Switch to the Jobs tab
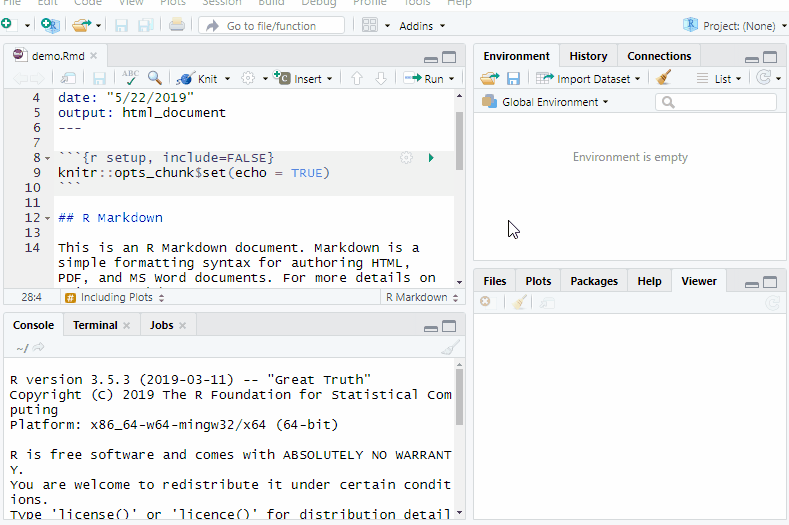The image size is (789, 525). pyautogui.click(x=161, y=325)
